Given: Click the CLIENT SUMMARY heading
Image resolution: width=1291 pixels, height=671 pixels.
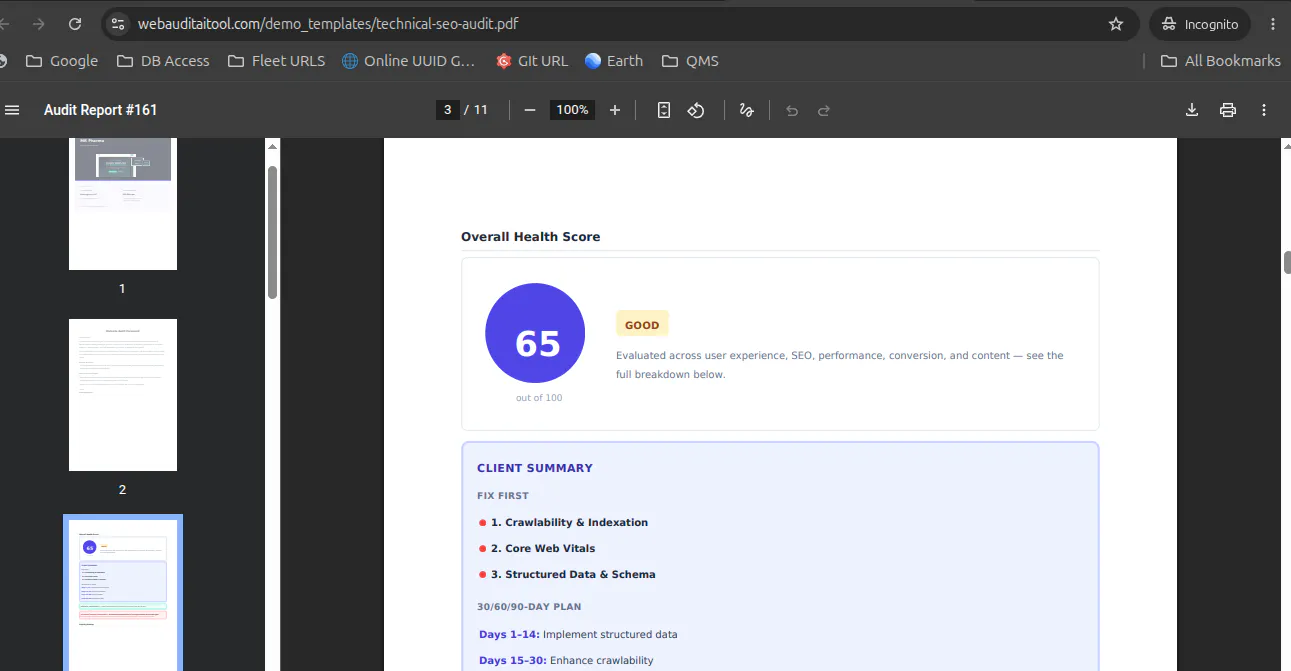Looking at the screenshot, I should click(x=535, y=468).
